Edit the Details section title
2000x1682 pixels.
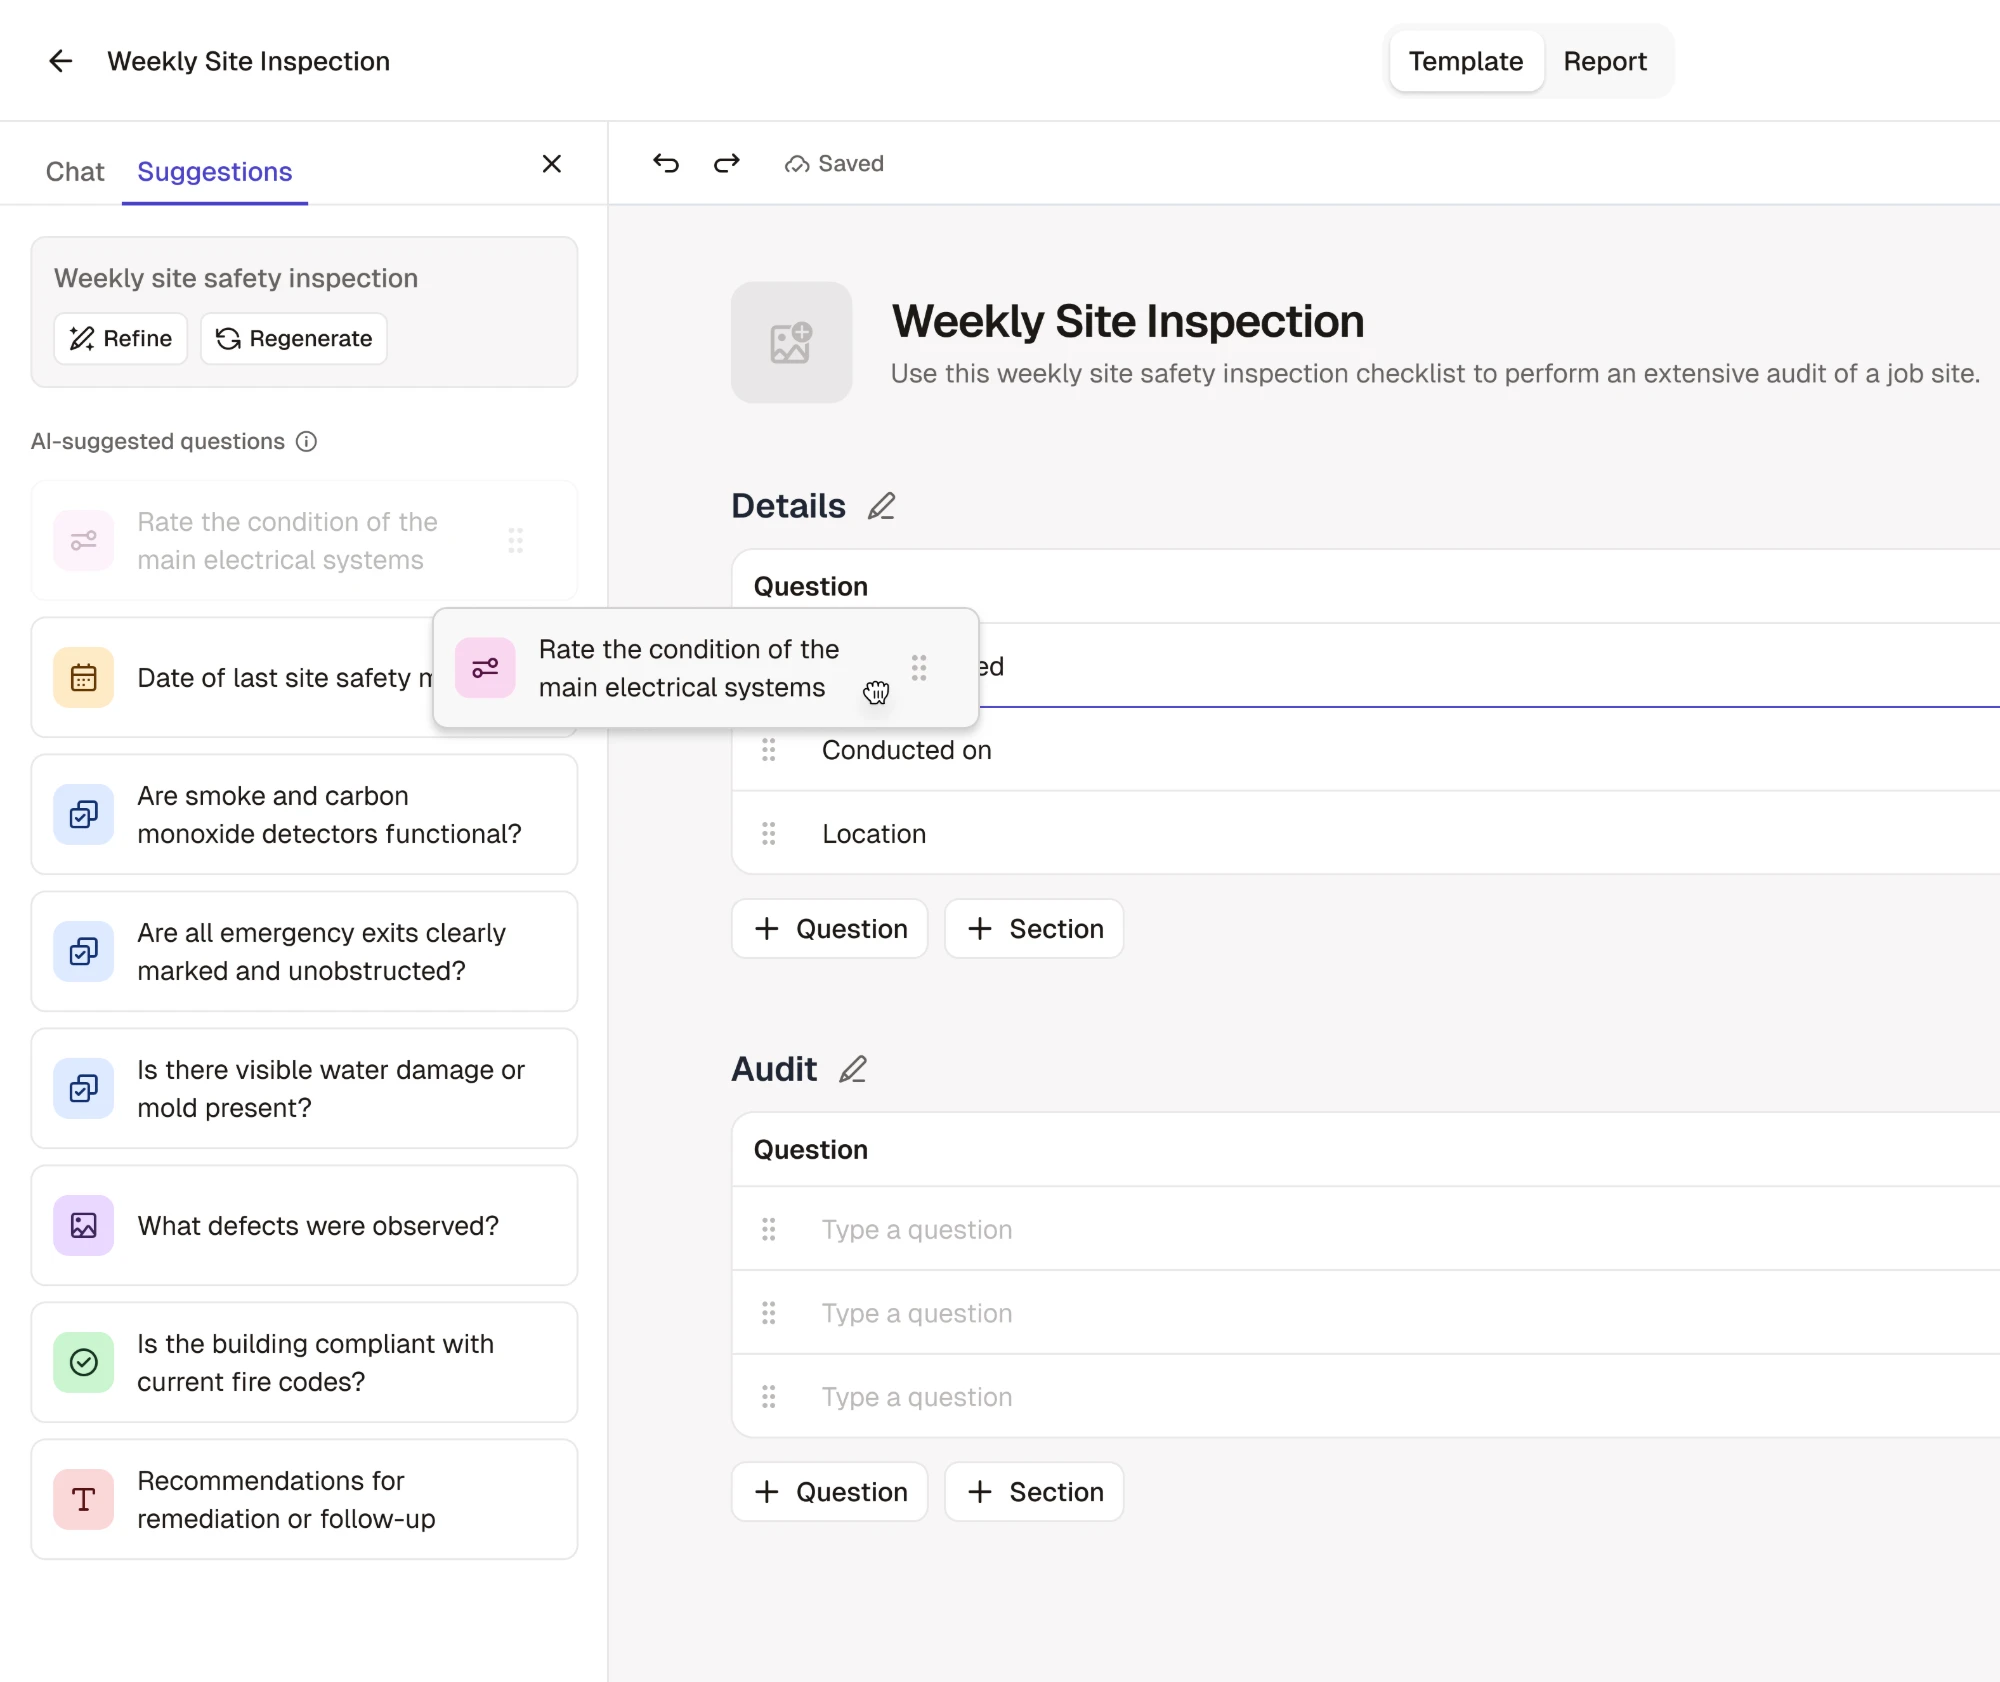pyautogui.click(x=881, y=506)
